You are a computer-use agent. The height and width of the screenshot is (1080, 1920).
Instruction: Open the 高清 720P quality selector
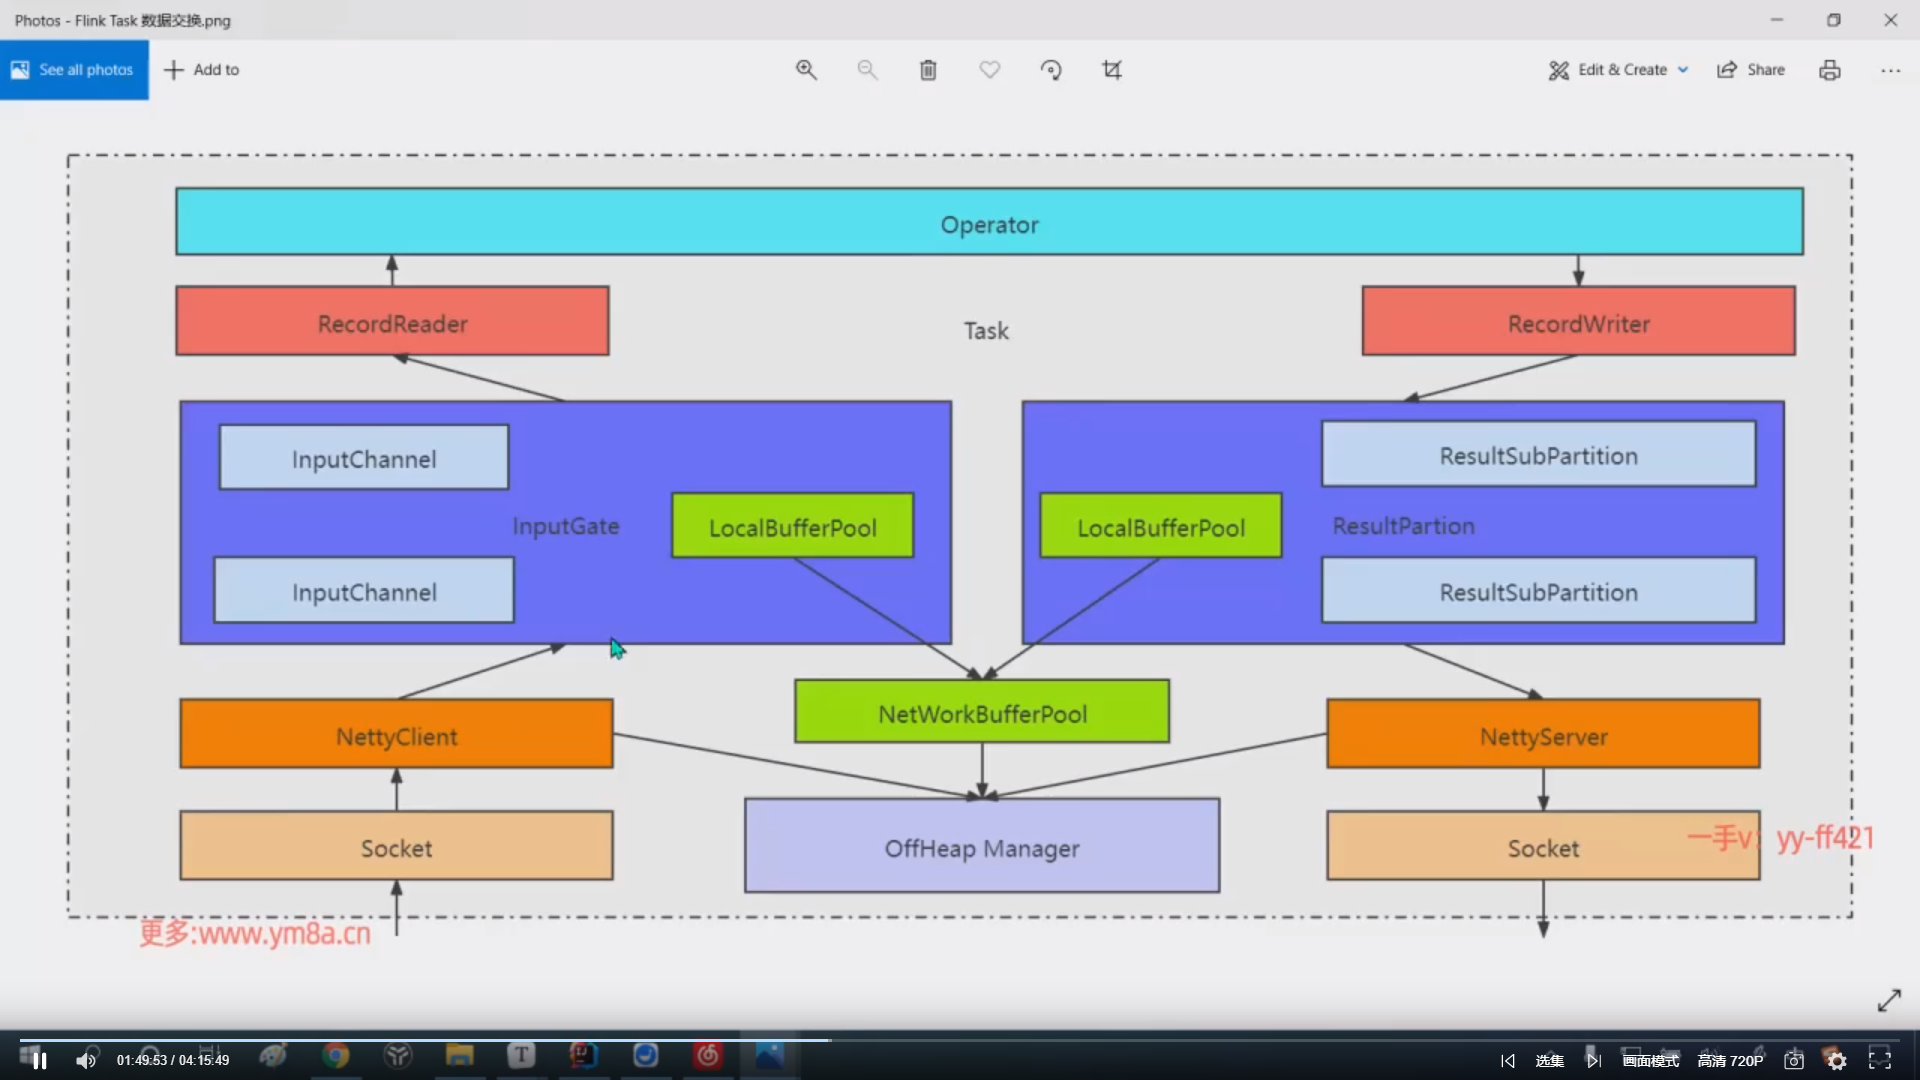1730,1061
